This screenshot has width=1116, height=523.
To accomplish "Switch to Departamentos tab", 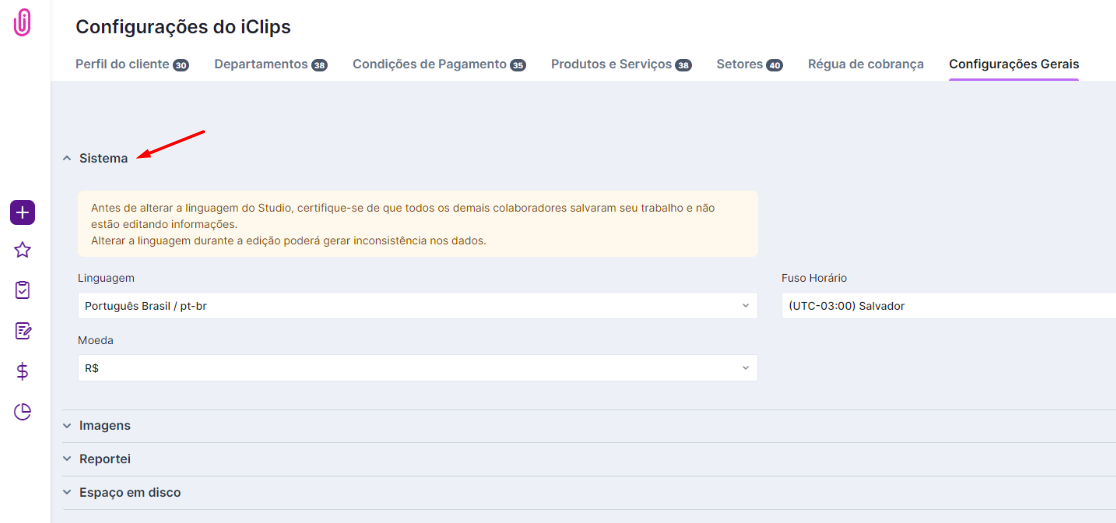I will [x=261, y=64].
